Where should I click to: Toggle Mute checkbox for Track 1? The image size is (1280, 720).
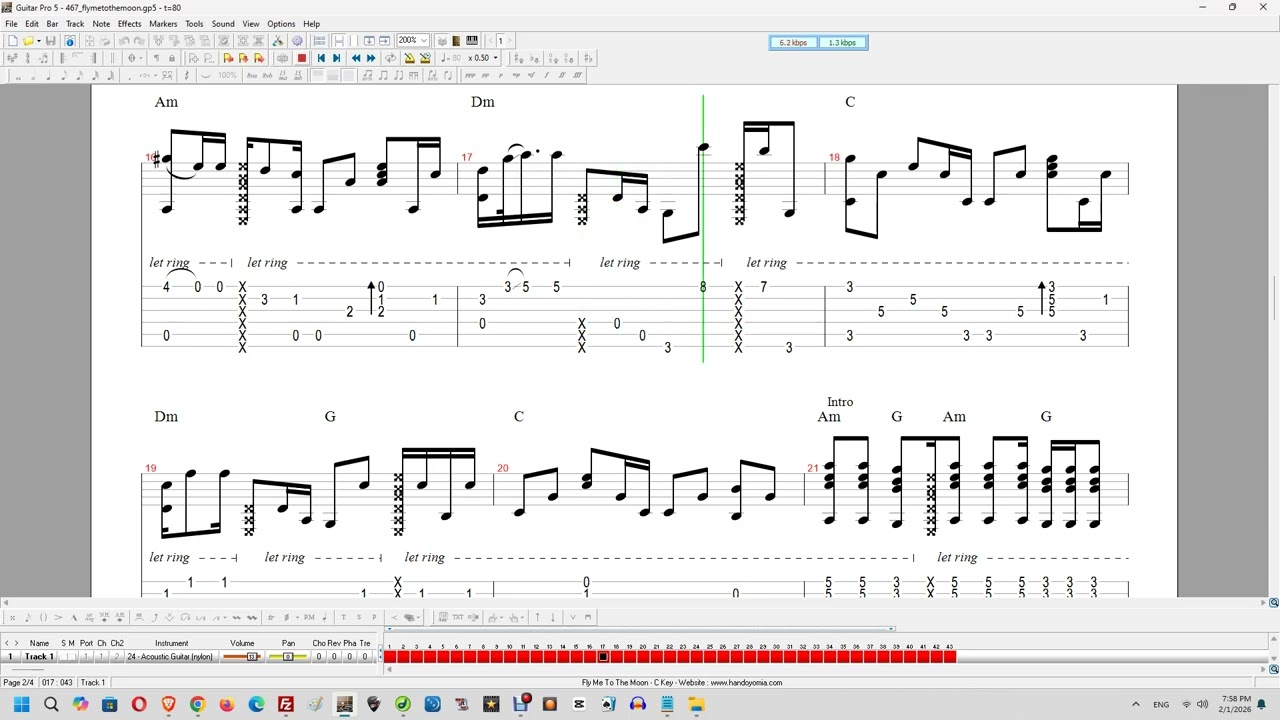(x=72, y=656)
